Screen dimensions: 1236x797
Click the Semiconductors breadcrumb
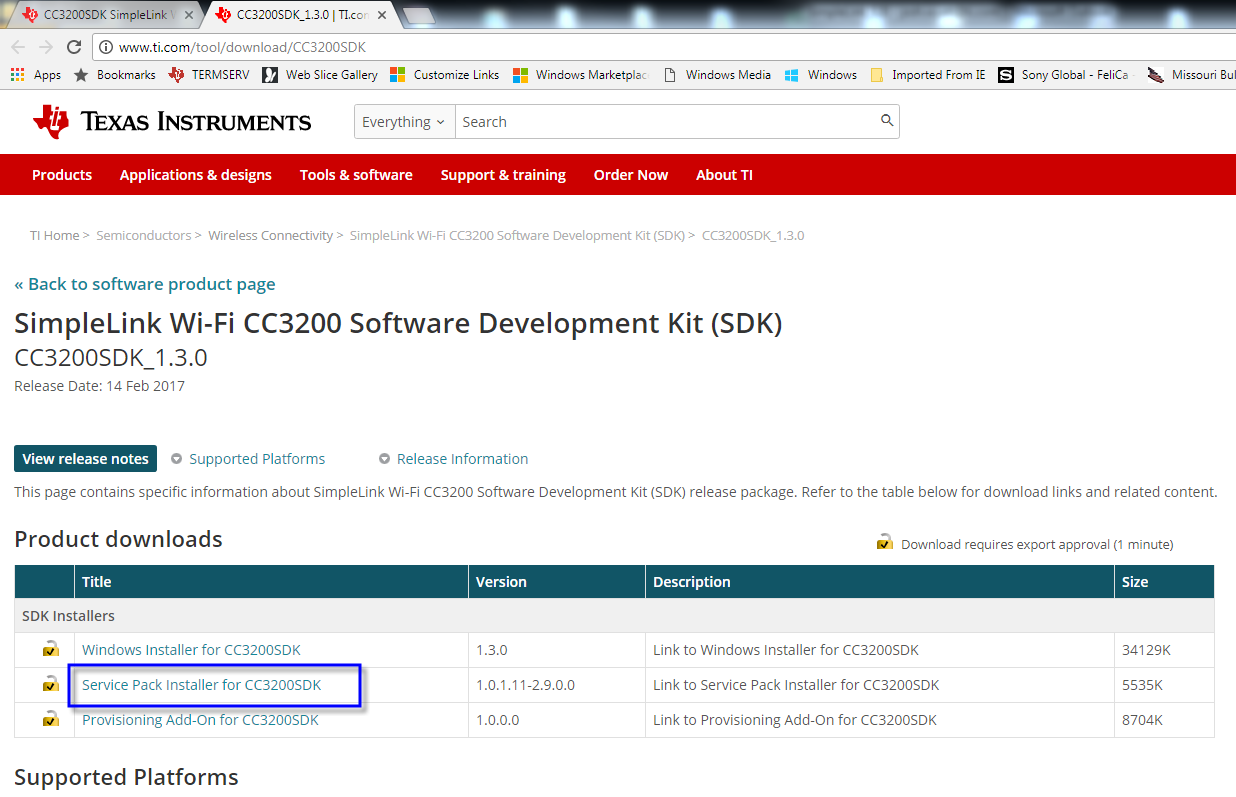tap(144, 236)
